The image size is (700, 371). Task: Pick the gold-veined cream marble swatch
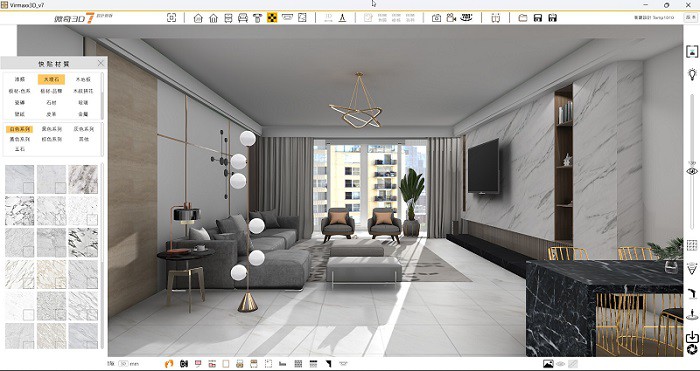click(51, 274)
